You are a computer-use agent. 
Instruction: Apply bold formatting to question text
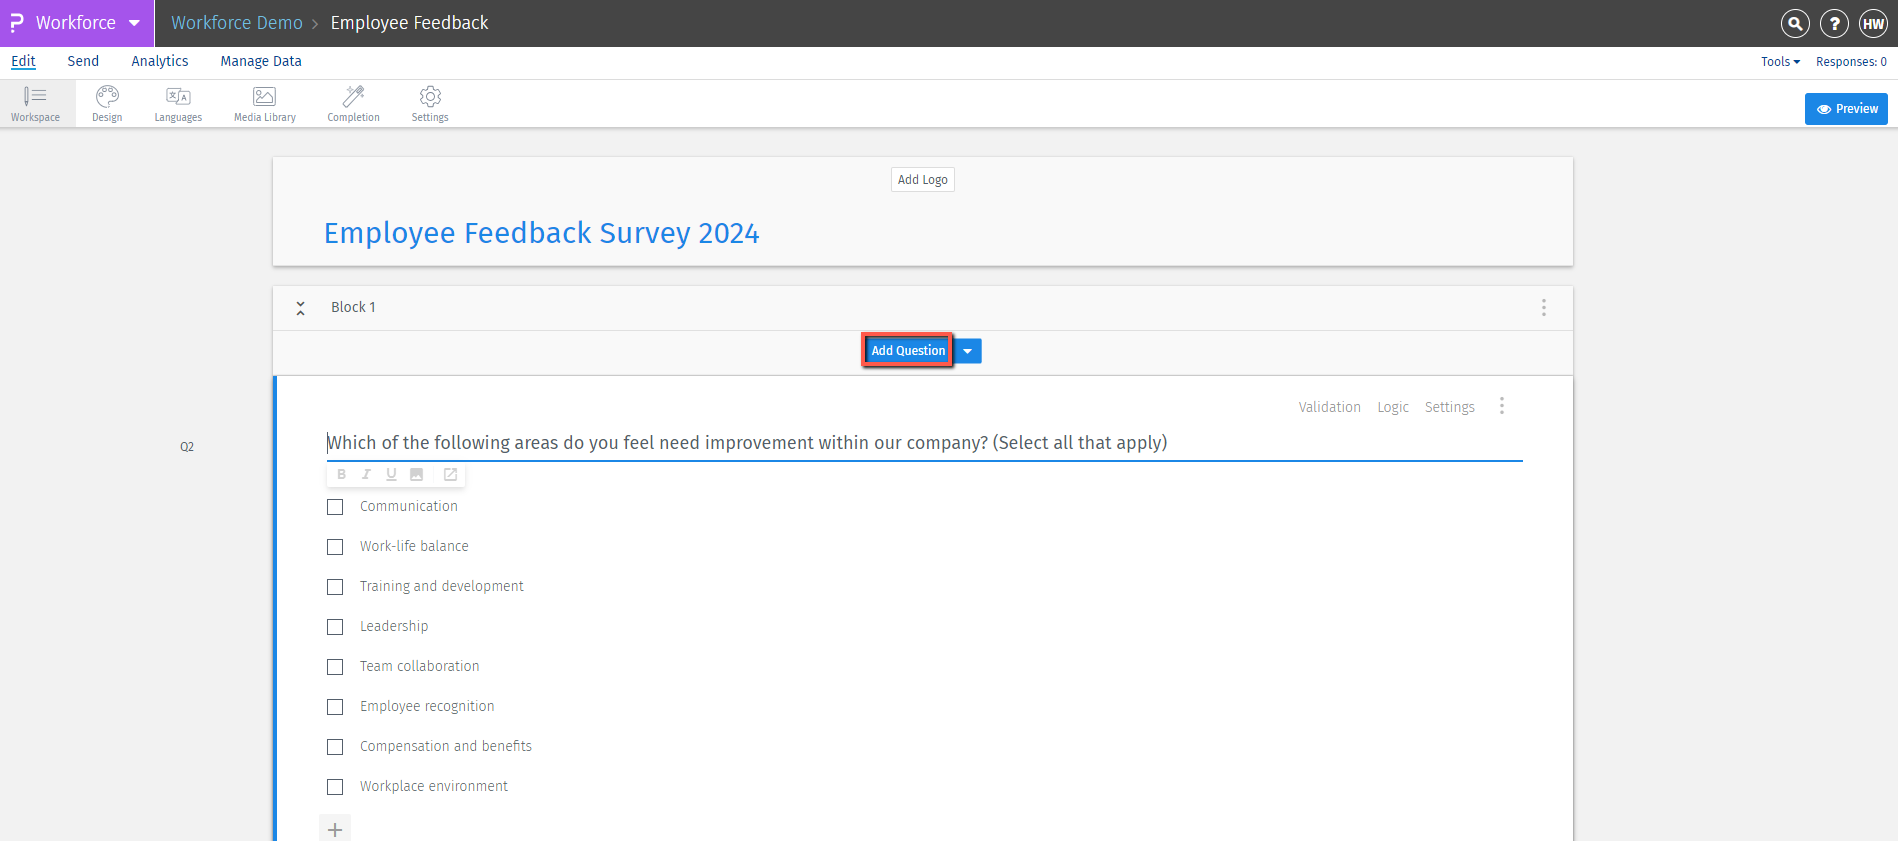coord(342,474)
